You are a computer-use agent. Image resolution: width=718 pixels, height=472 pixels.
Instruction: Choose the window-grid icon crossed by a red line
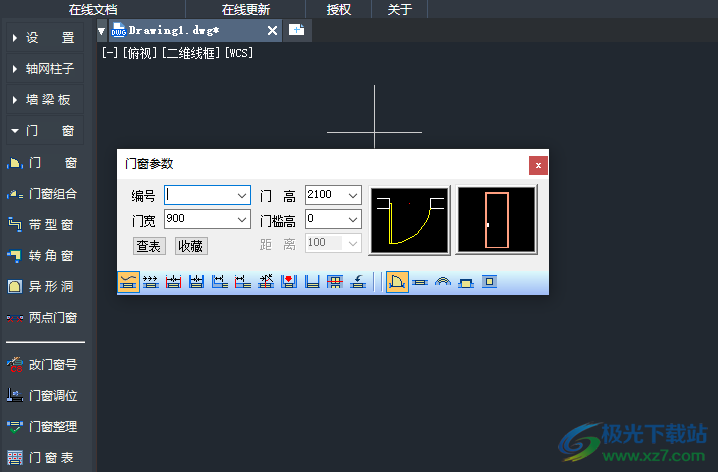[335, 282]
